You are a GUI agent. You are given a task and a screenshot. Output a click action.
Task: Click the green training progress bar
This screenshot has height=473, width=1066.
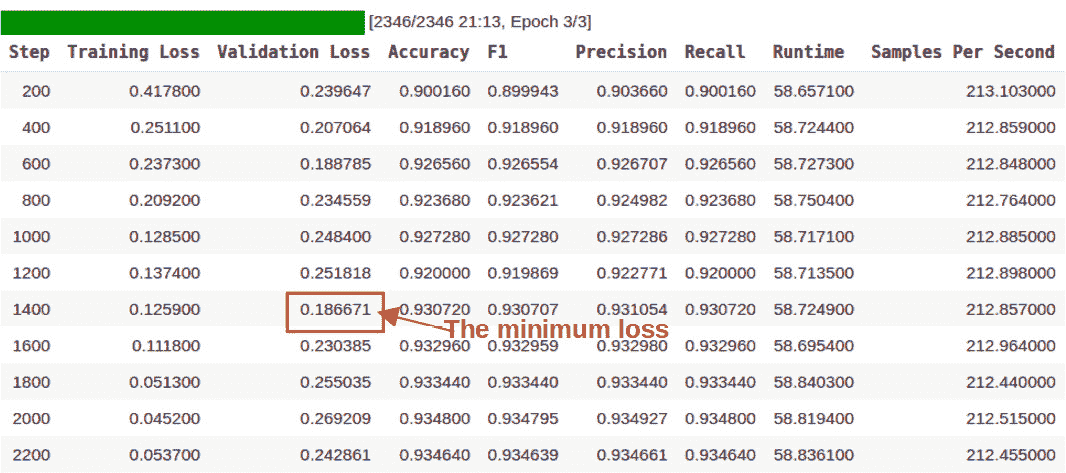click(x=183, y=22)
